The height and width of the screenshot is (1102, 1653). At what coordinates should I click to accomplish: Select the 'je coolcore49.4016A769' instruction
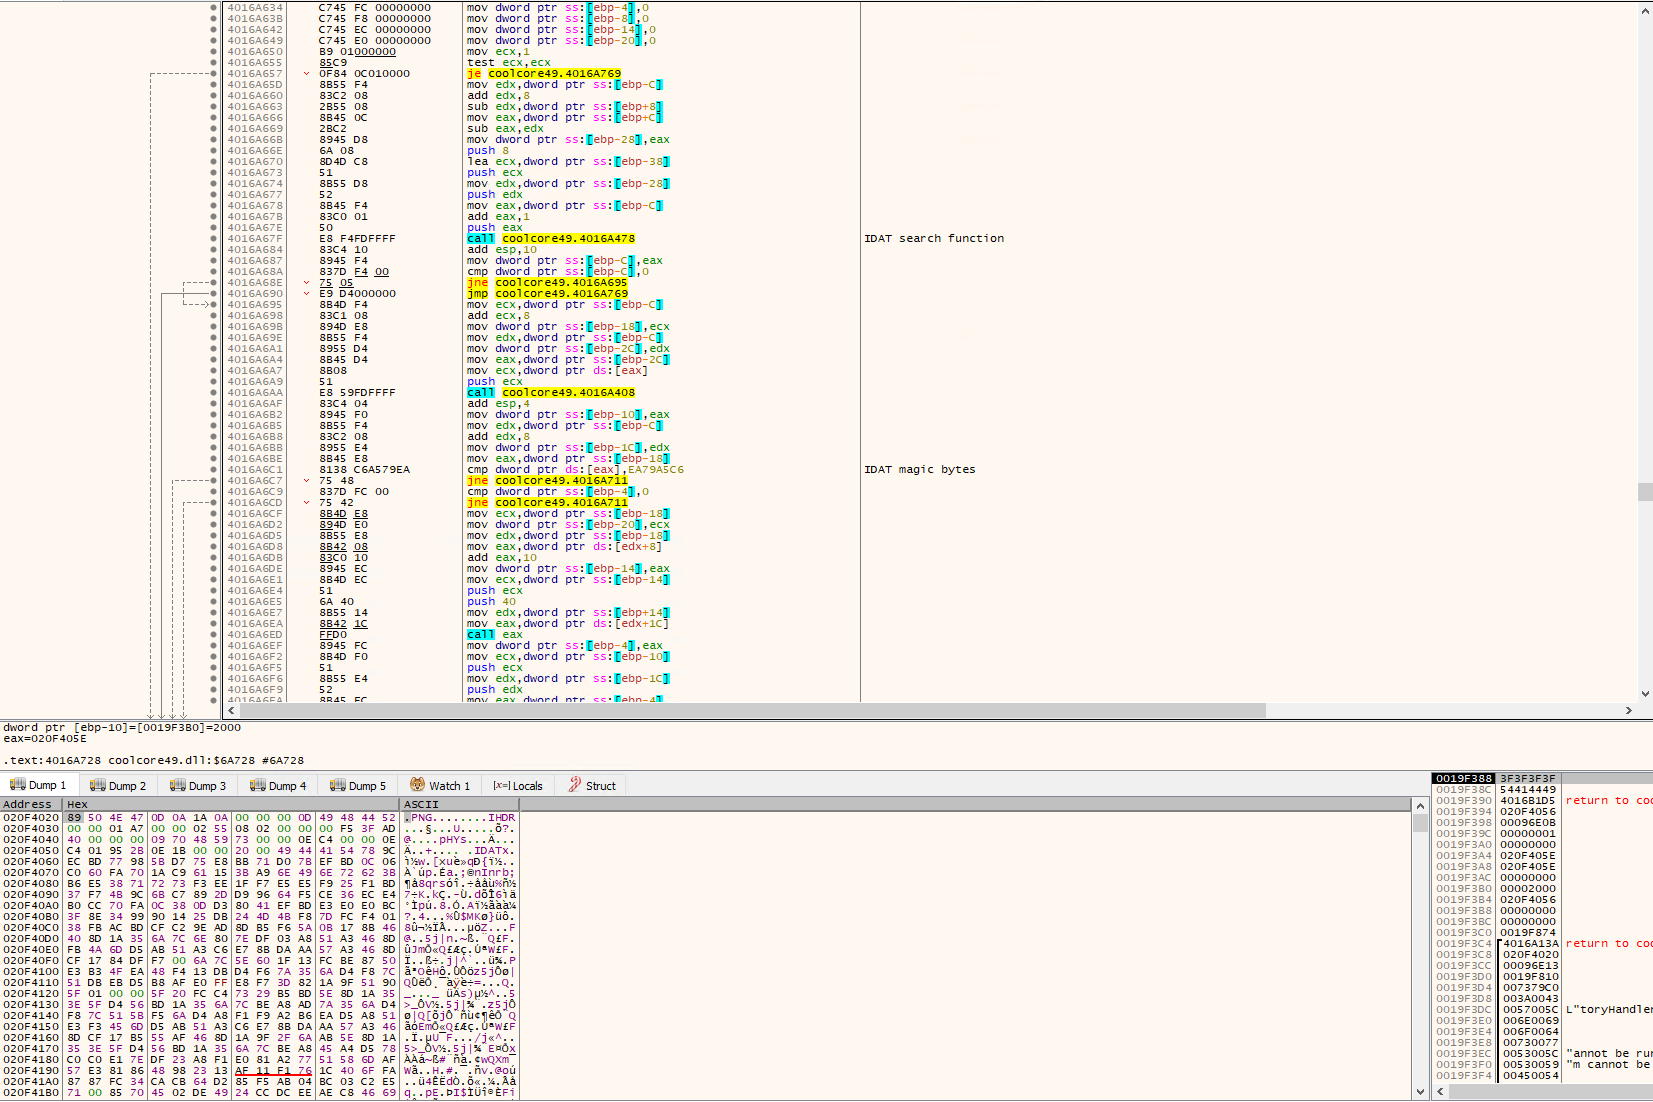point(544,73)
